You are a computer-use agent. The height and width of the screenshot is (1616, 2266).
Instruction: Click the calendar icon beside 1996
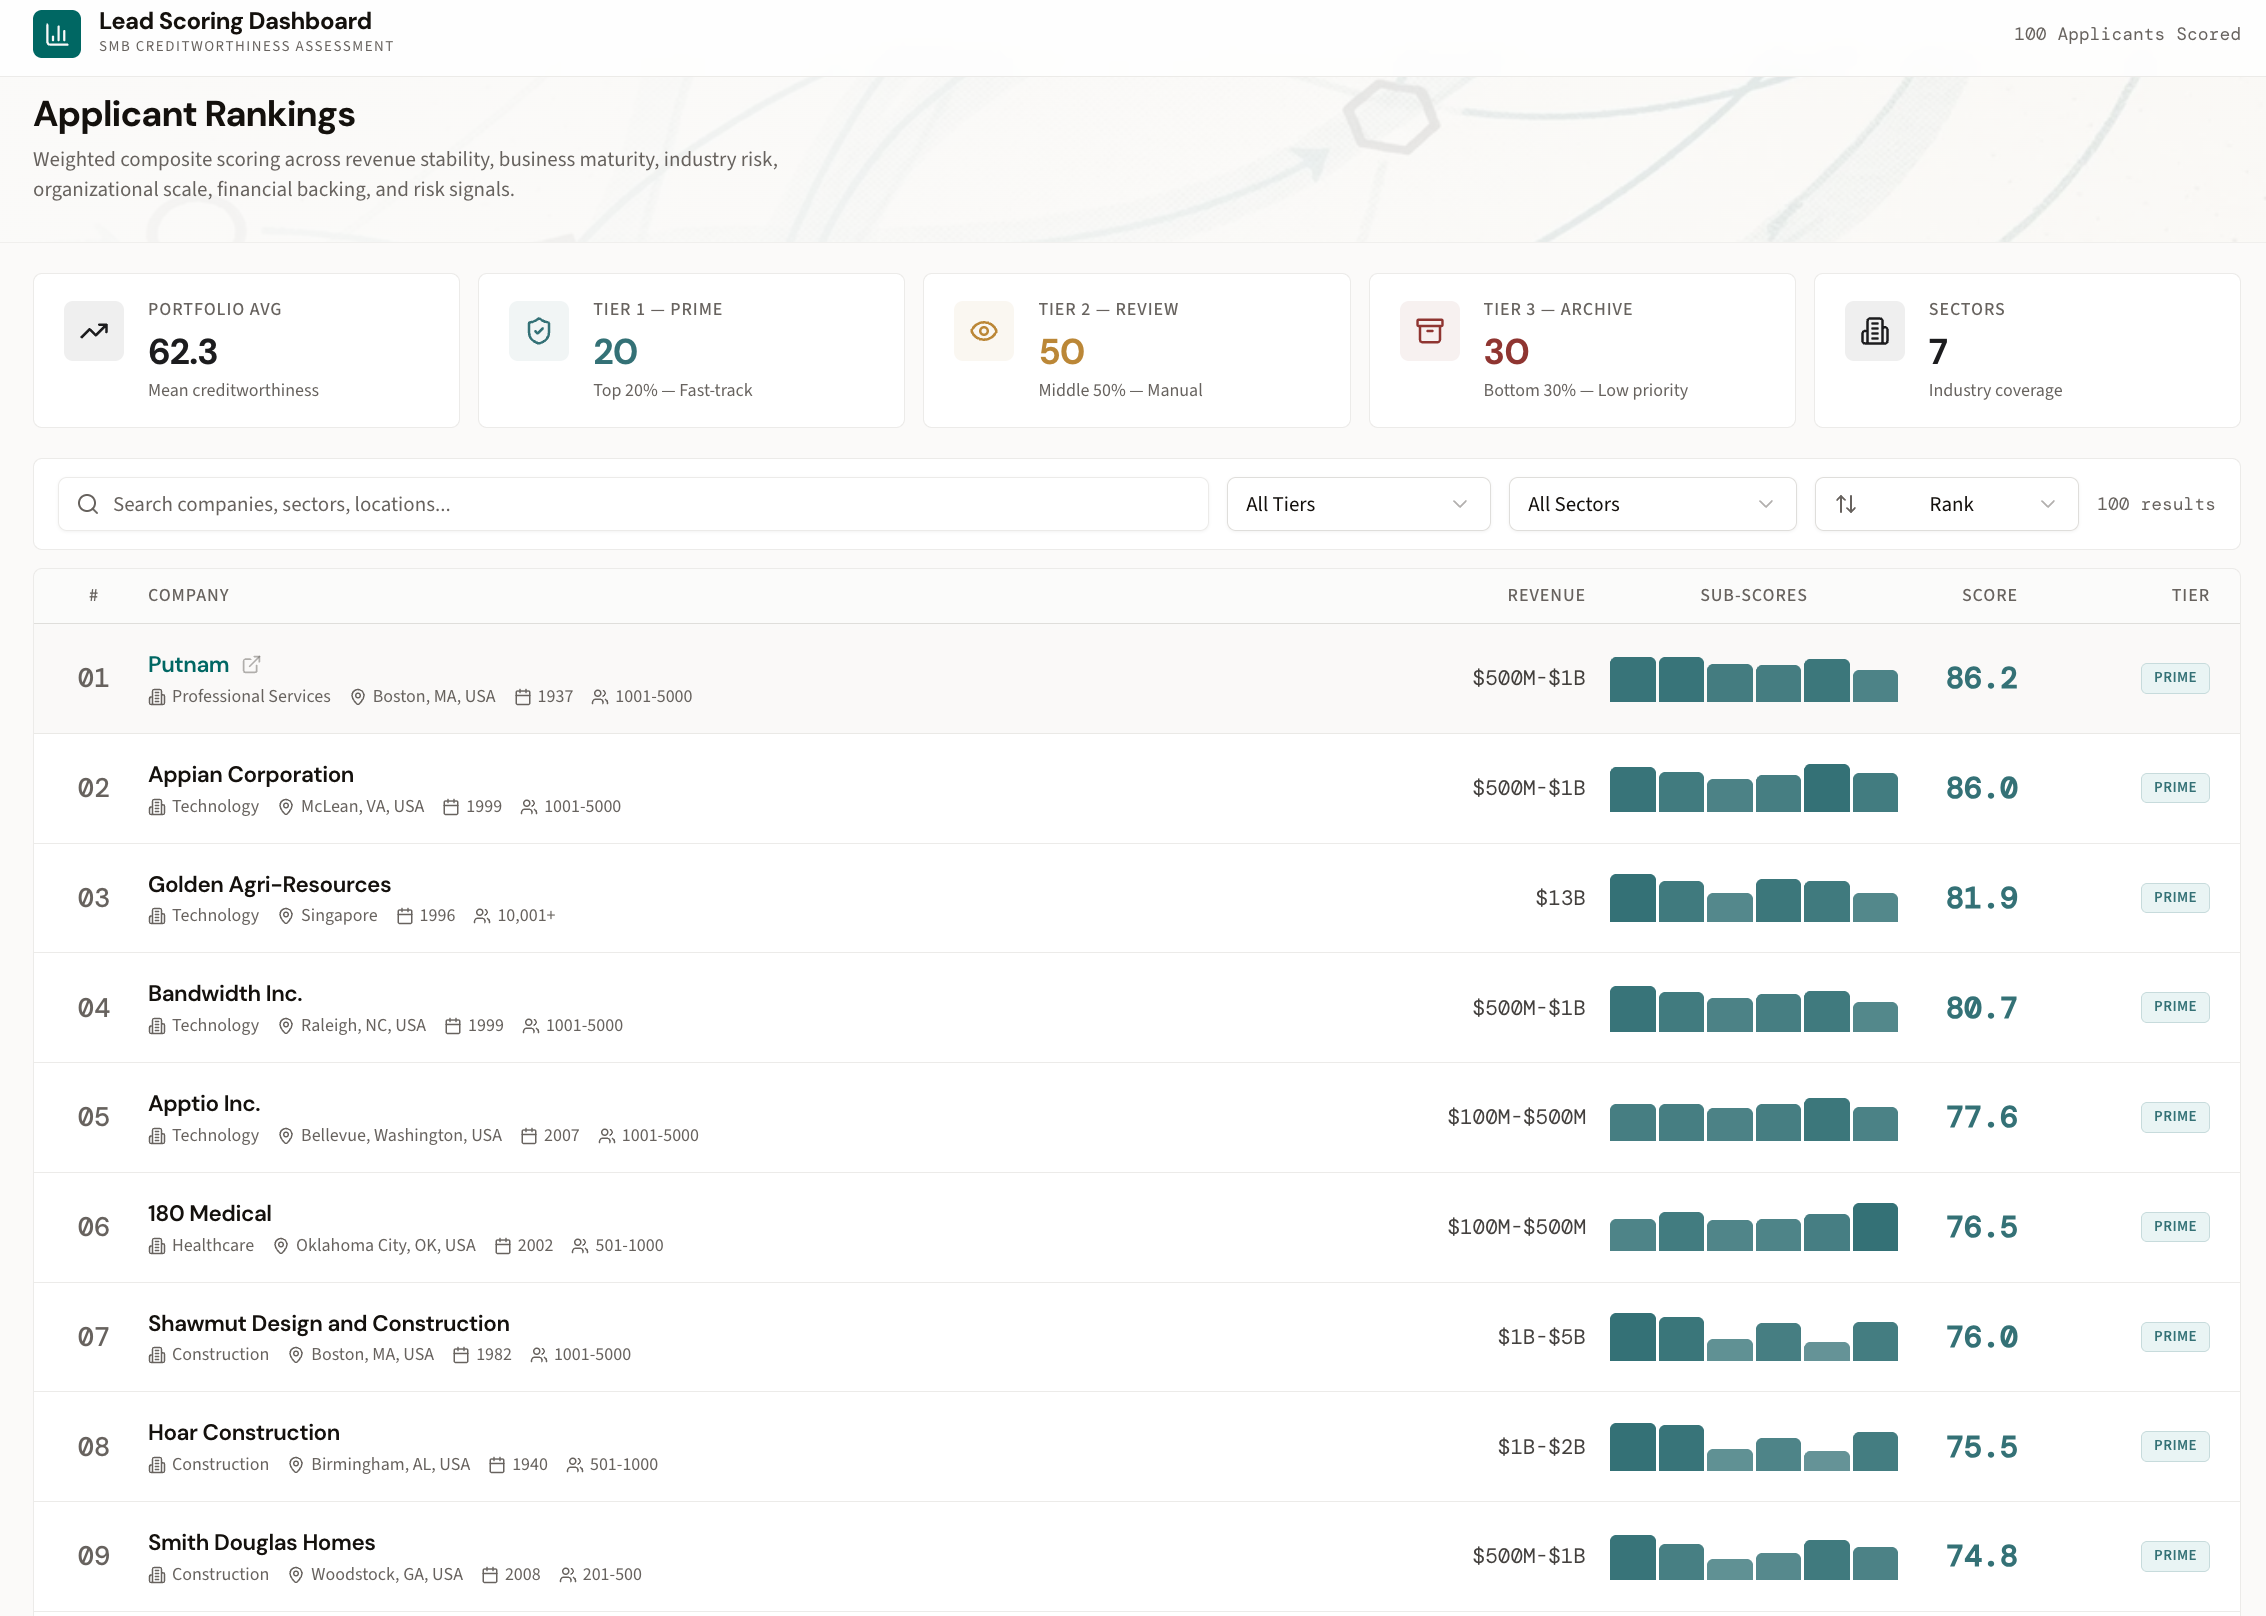coord(405,916)
